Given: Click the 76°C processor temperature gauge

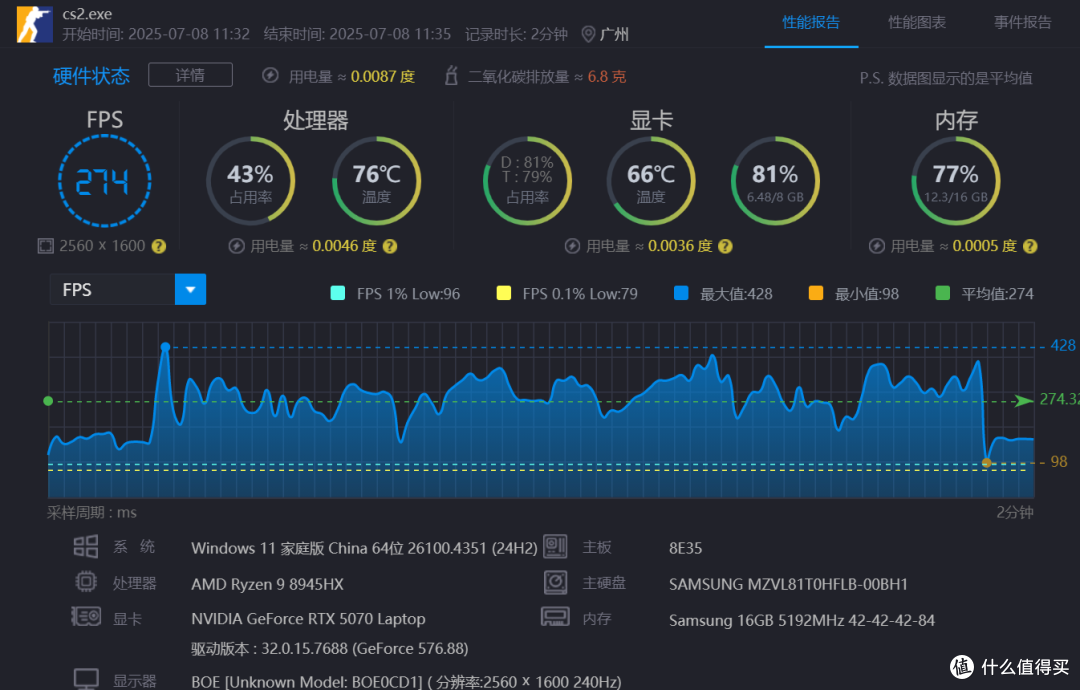Looking at the screenshot, I should [x=376, y=181].
